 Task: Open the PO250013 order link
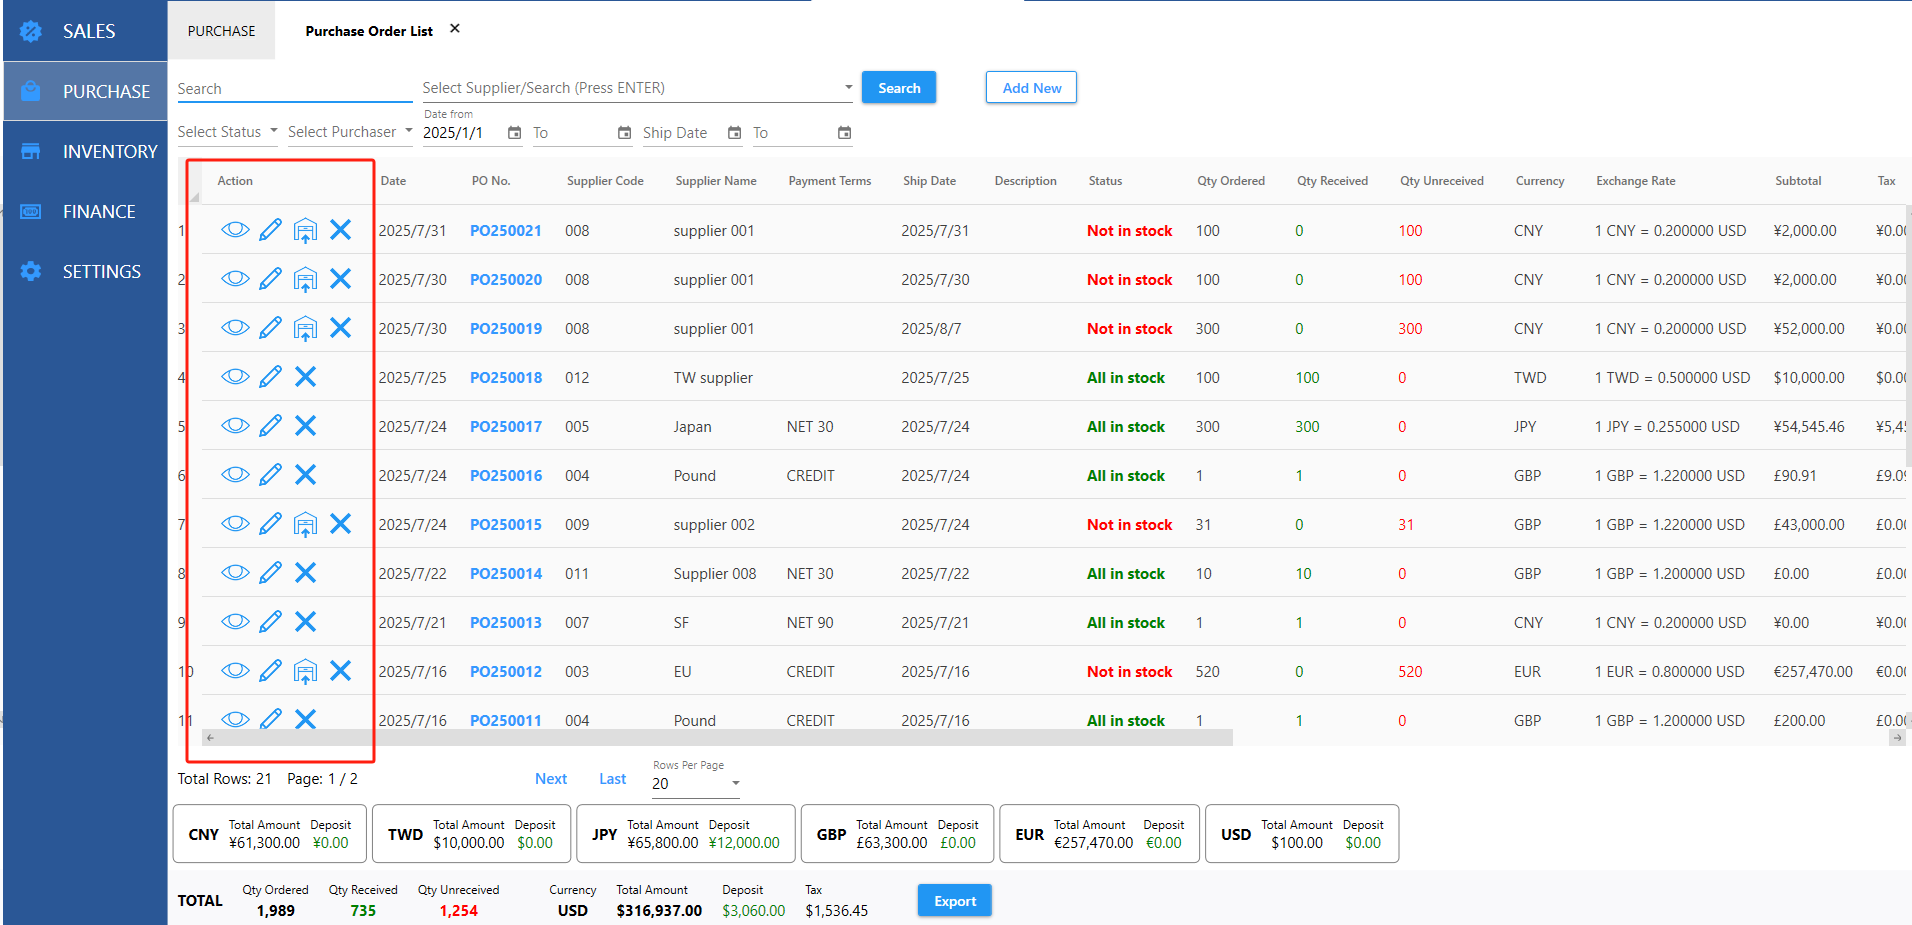[505, 623]
